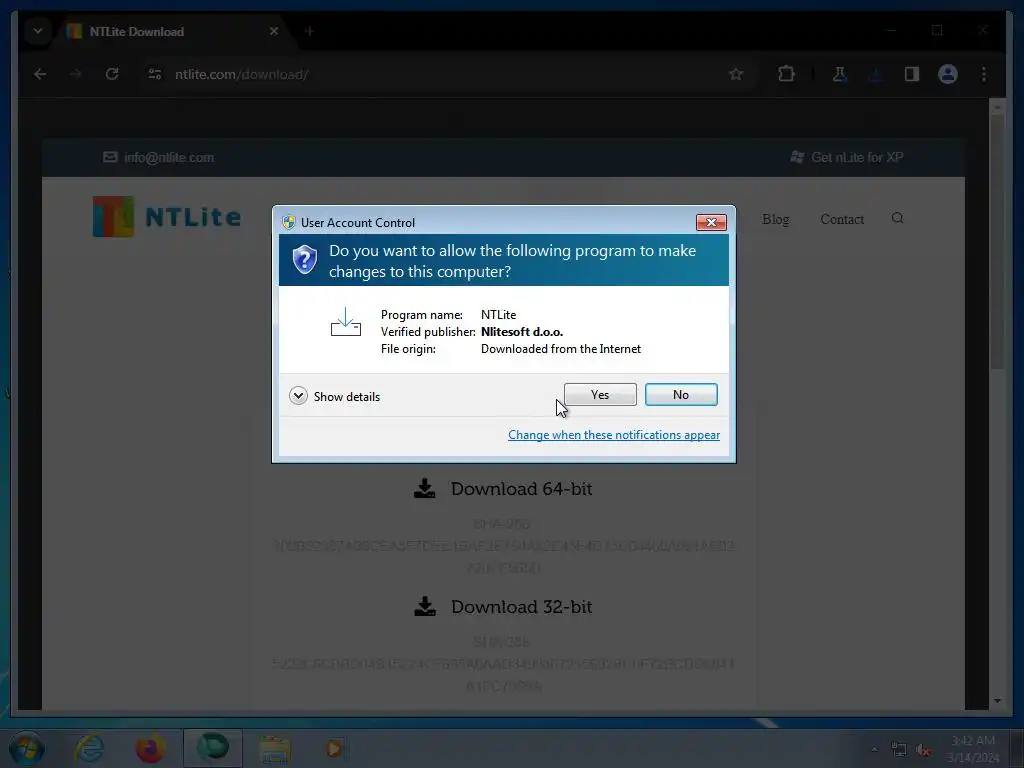Click Download 32-bit link

pos(521,607)
